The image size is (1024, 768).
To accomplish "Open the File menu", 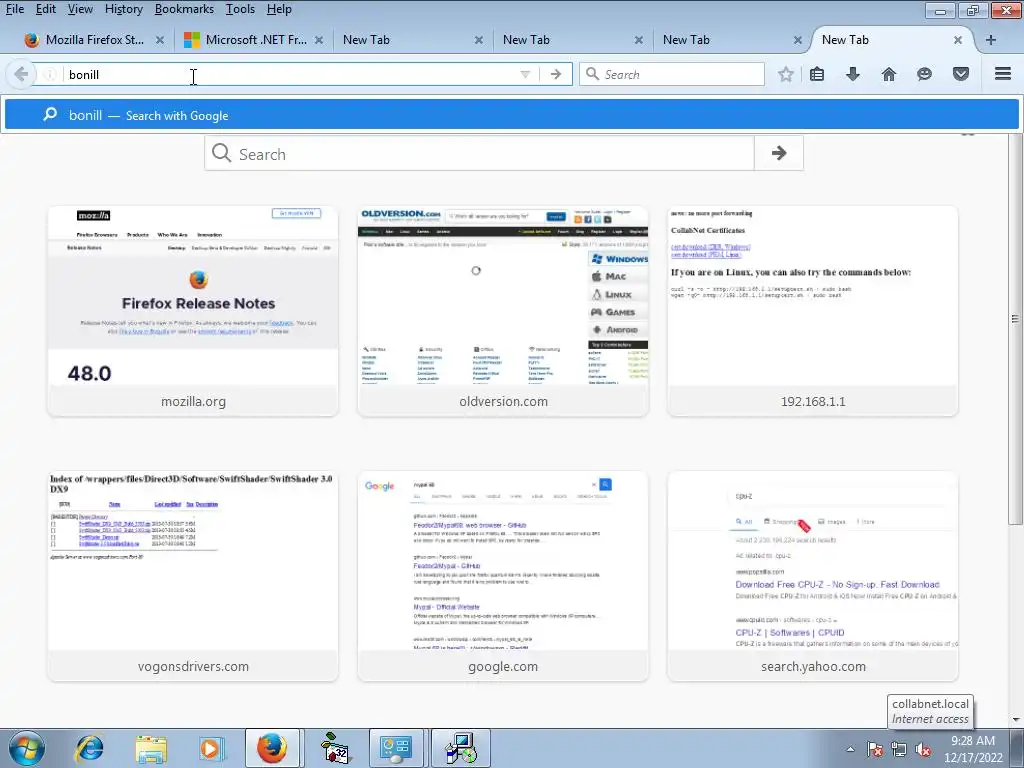I will tap(14, 9).
